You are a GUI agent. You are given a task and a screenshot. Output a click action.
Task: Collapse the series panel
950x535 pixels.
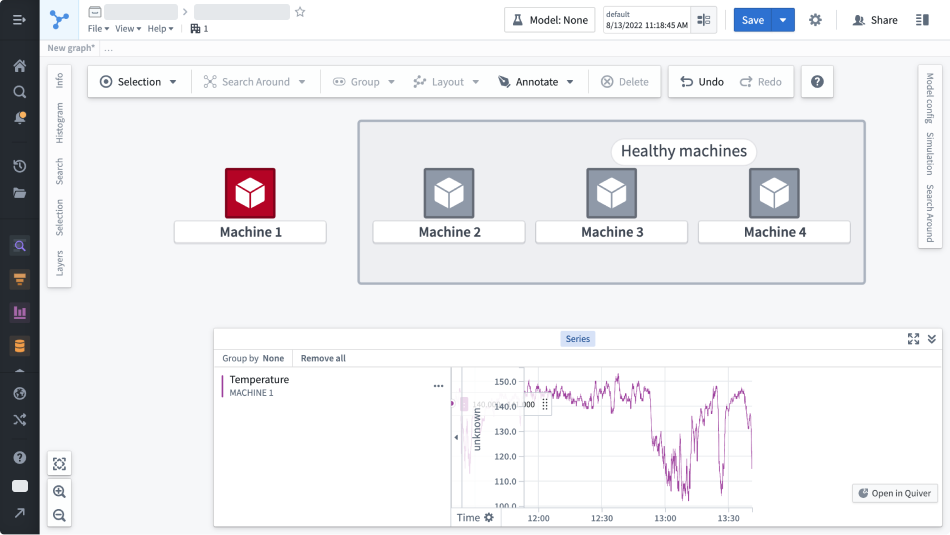click(x=932, y=339)
